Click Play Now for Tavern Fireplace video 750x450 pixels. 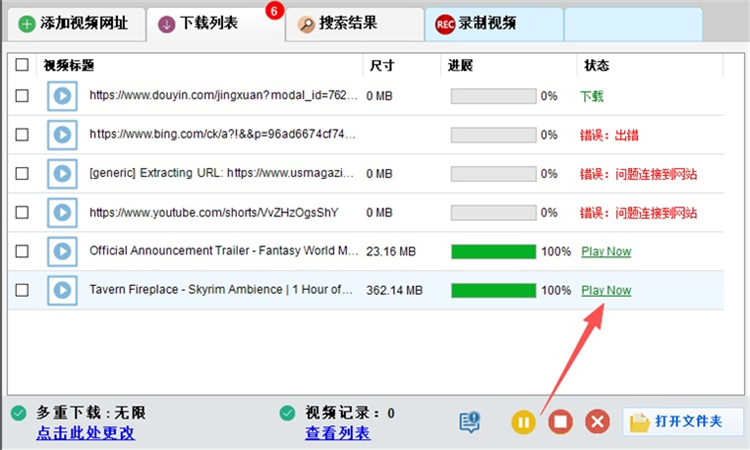click(606, 290)
